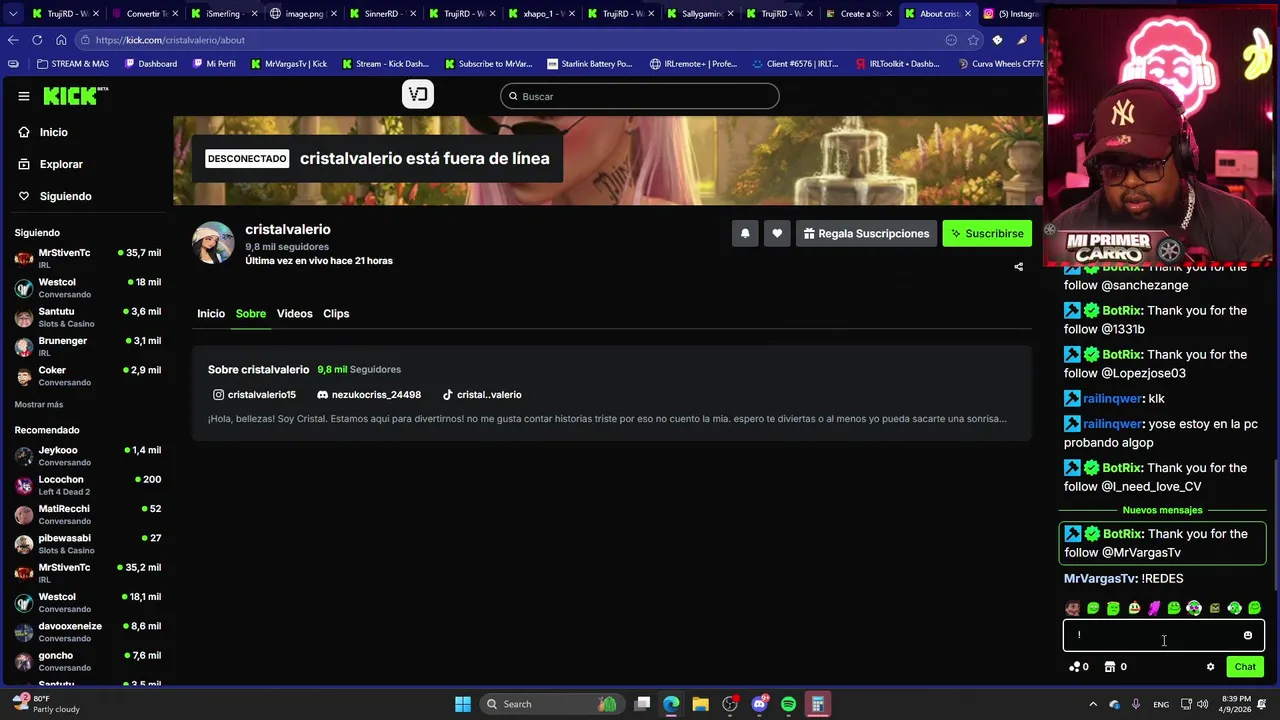This screenshot has width=1280, height=720.
Task: Switch to the Videos tab
Action: coord(295,314)
